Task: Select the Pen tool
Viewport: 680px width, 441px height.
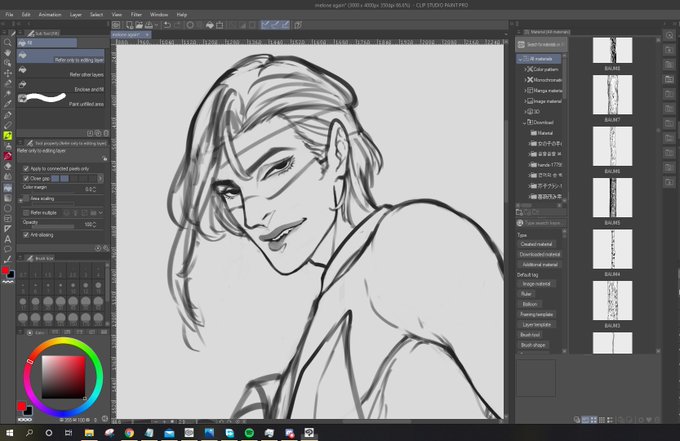Action: coord(7,115)
